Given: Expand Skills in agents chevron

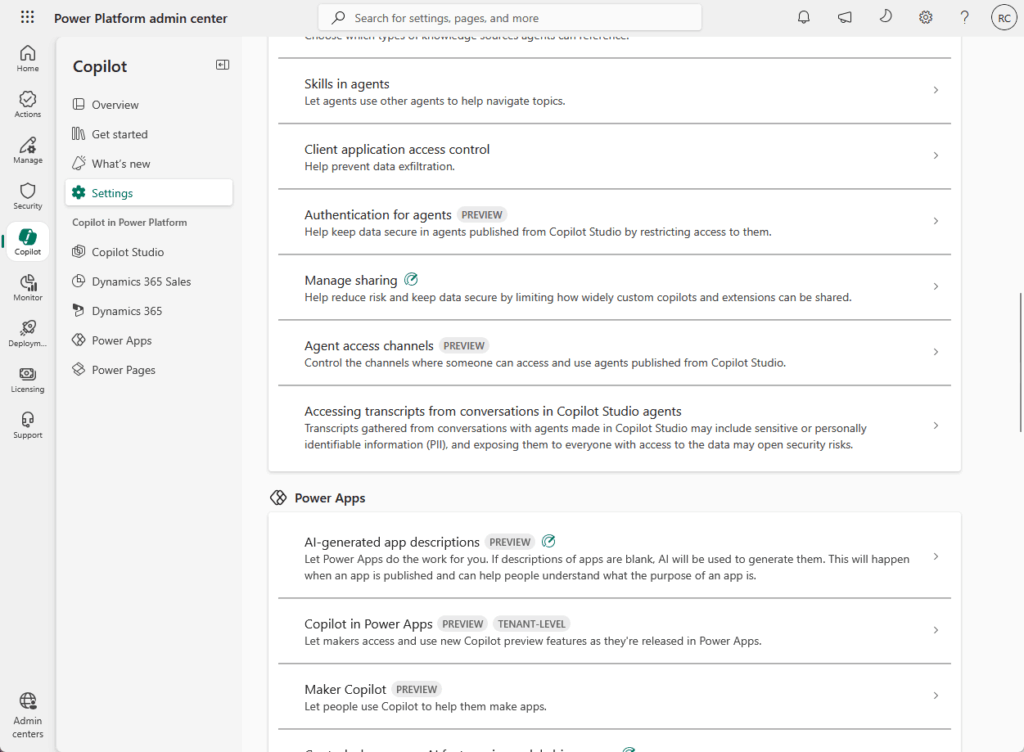Looking at the screenshot, I should (x=936, y=90).
